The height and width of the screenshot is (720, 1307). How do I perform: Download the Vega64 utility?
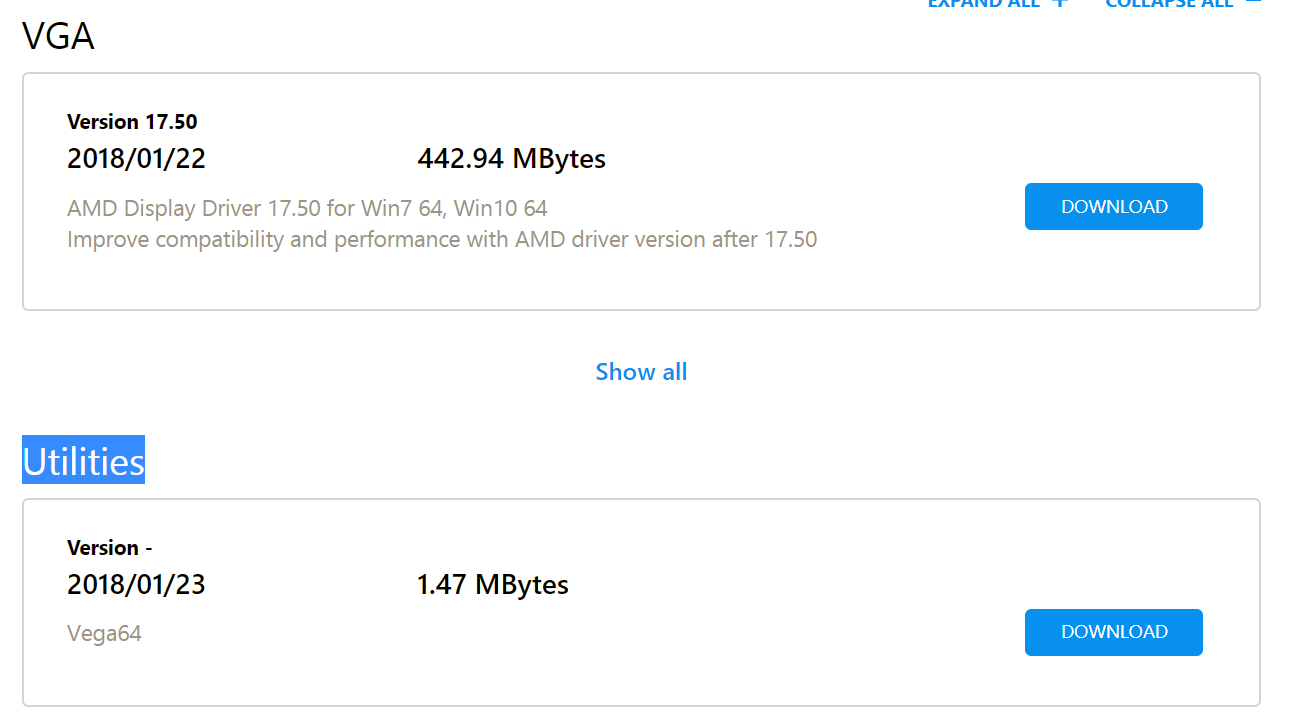tap(1113, 632)
